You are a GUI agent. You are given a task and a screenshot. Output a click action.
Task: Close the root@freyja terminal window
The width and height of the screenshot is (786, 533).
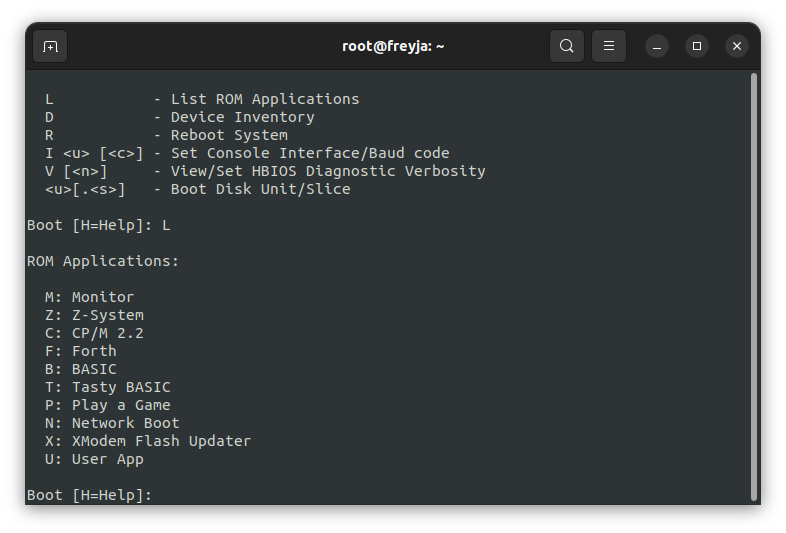tap(737, 46)
